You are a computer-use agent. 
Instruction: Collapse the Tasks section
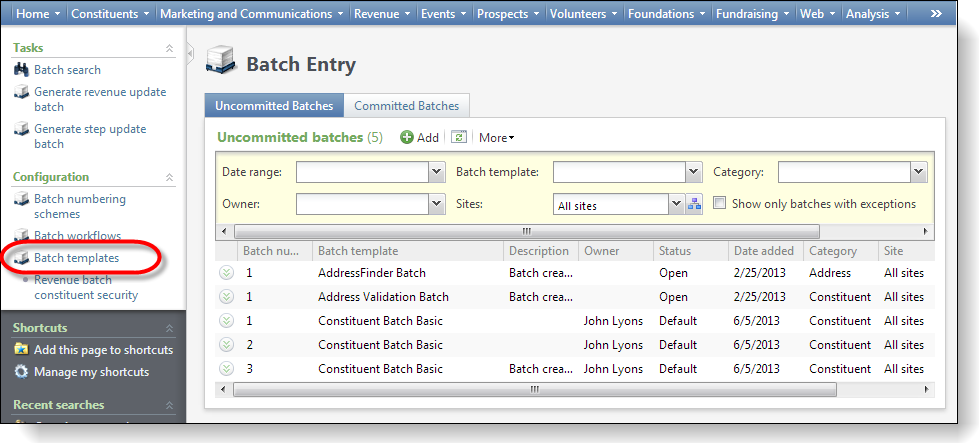tap(169, 48)
